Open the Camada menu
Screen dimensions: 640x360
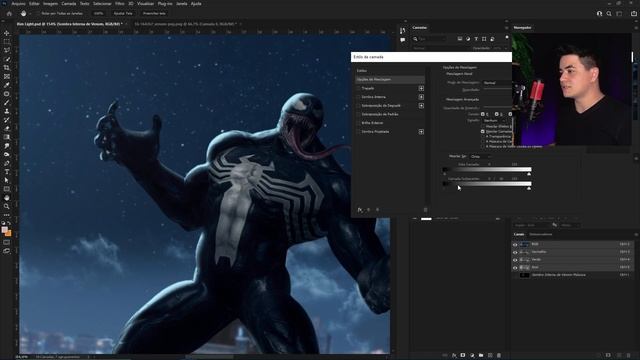pyautogui.click(x=69, y=4)
